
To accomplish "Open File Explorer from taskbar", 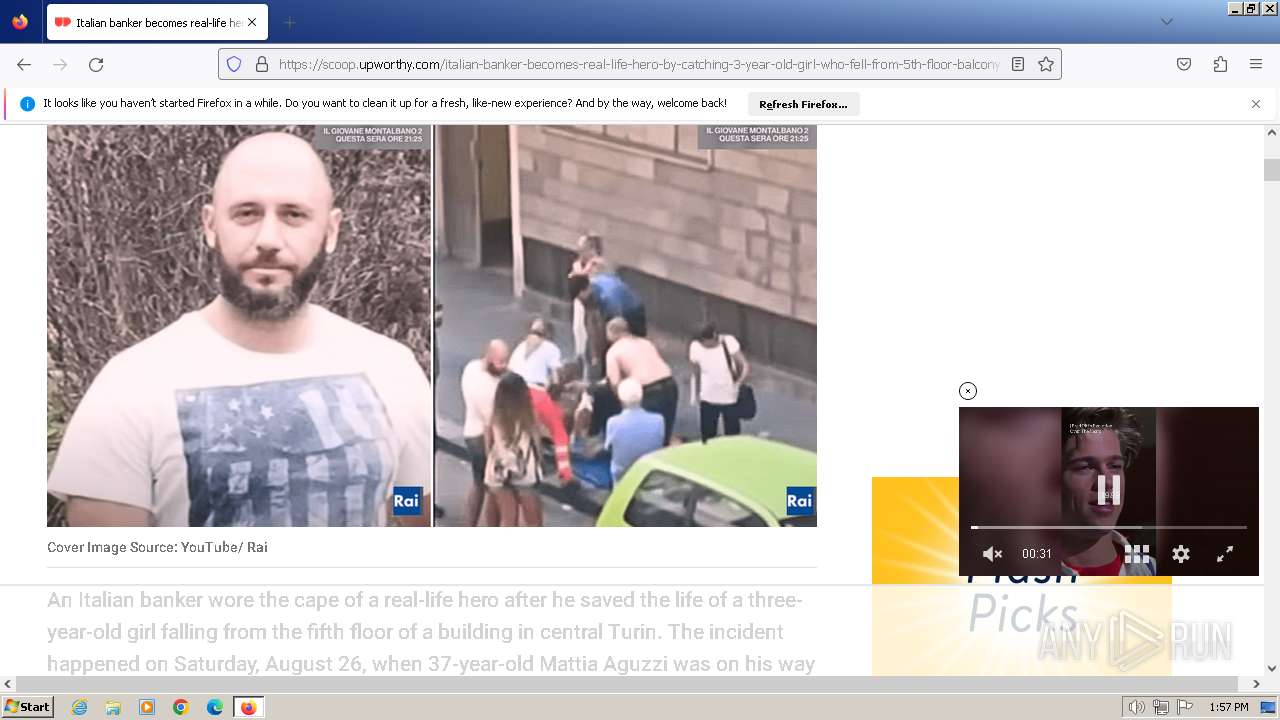I will [113, 707].
